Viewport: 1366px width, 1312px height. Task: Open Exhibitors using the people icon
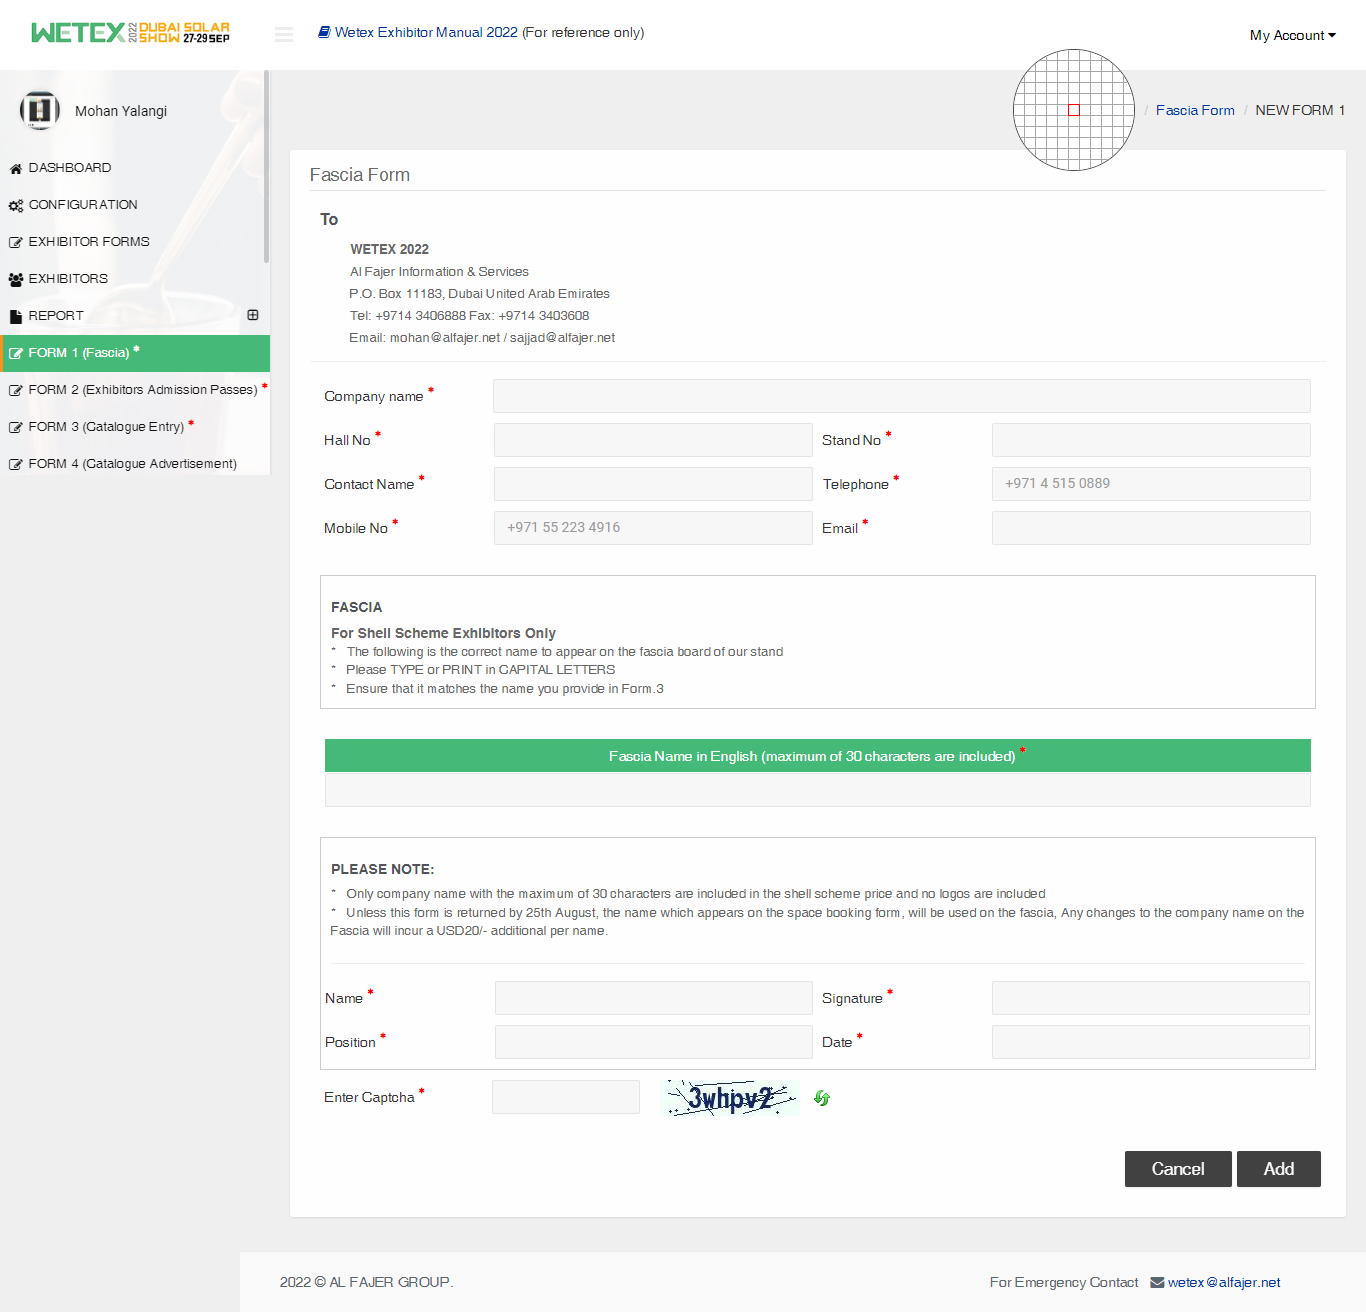(16, 279)
